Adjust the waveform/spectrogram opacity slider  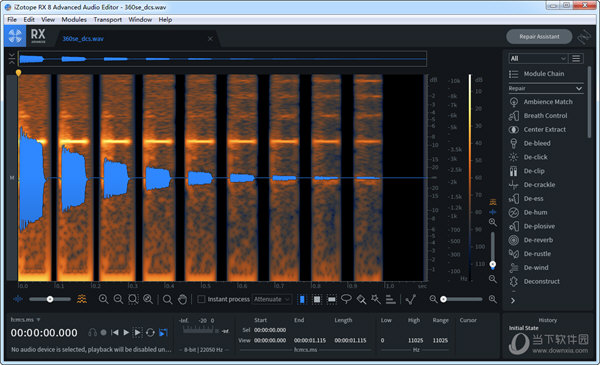50,299
